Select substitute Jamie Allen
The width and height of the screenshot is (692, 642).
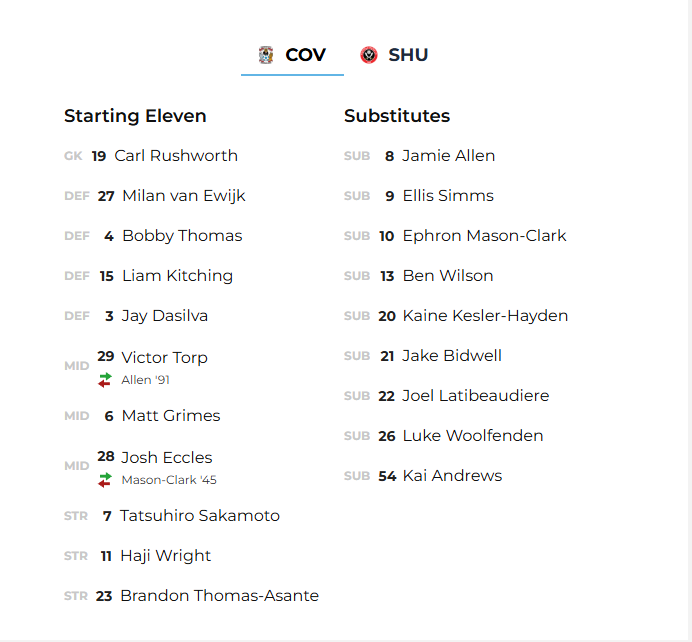[x=448, y=156]
